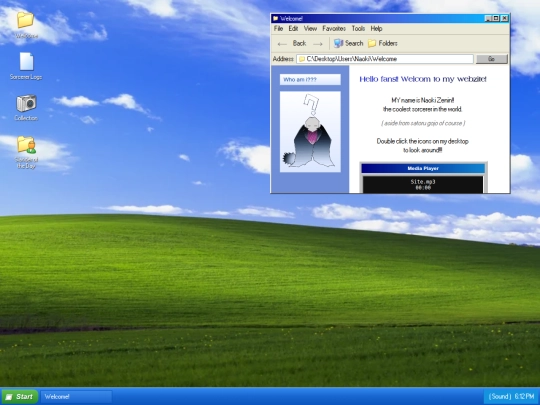This screenshot has height=405, width=540.
Task: Open the File menu
Action: pyautogui.click(x=278, y=29)
